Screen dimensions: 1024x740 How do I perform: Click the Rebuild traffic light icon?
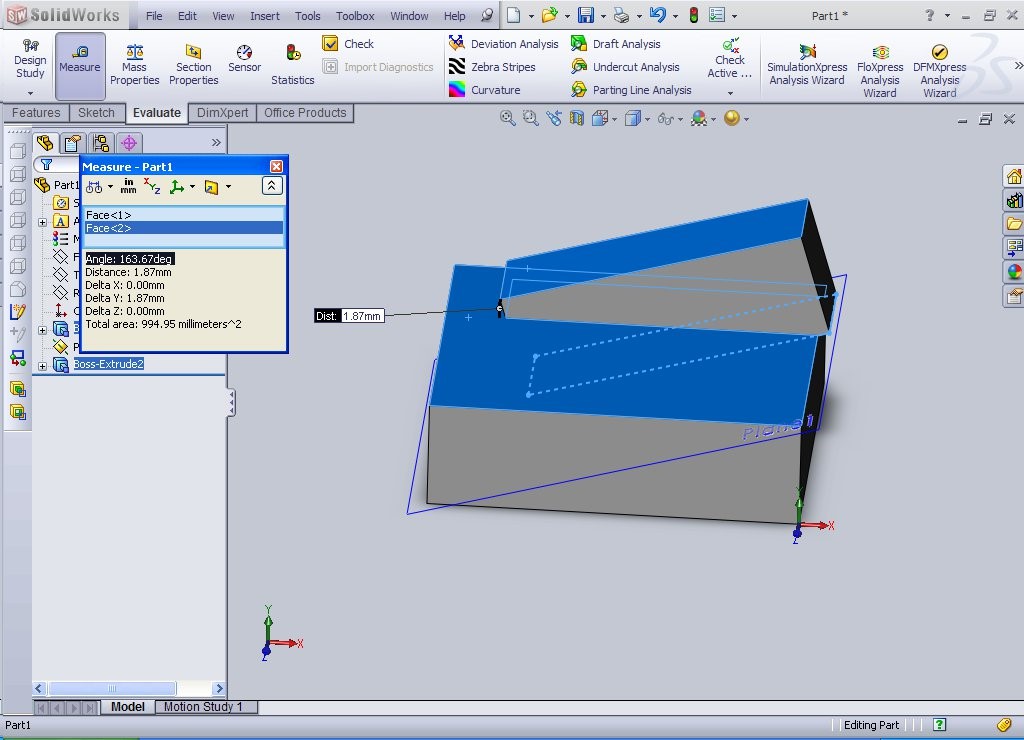694,15
